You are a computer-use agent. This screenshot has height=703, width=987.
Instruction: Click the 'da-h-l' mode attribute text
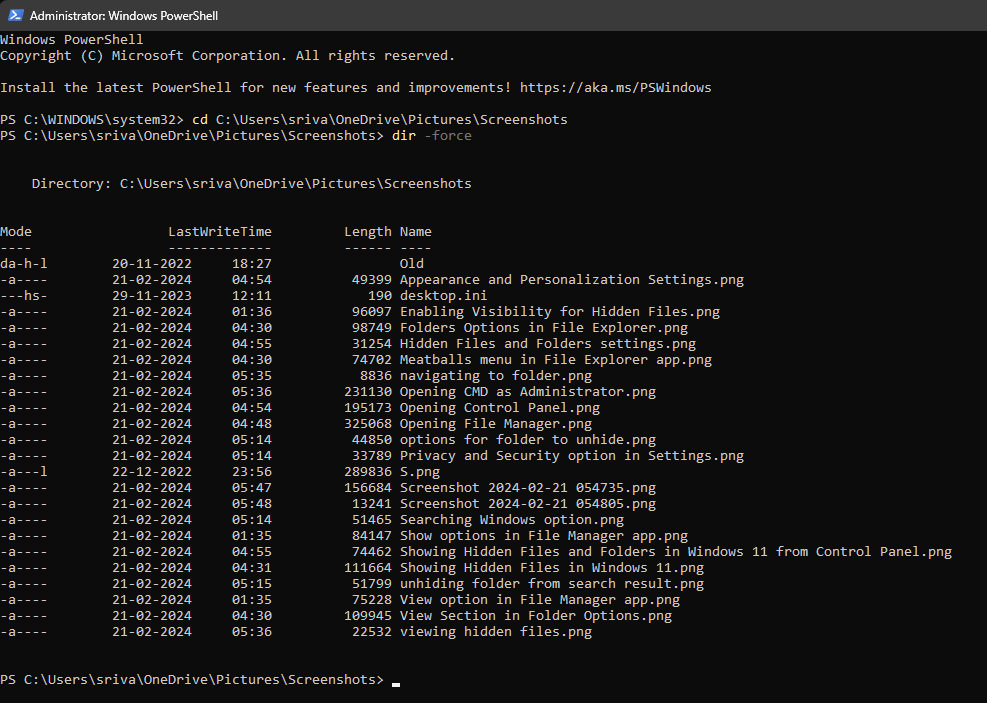click(x=24, y=264)
